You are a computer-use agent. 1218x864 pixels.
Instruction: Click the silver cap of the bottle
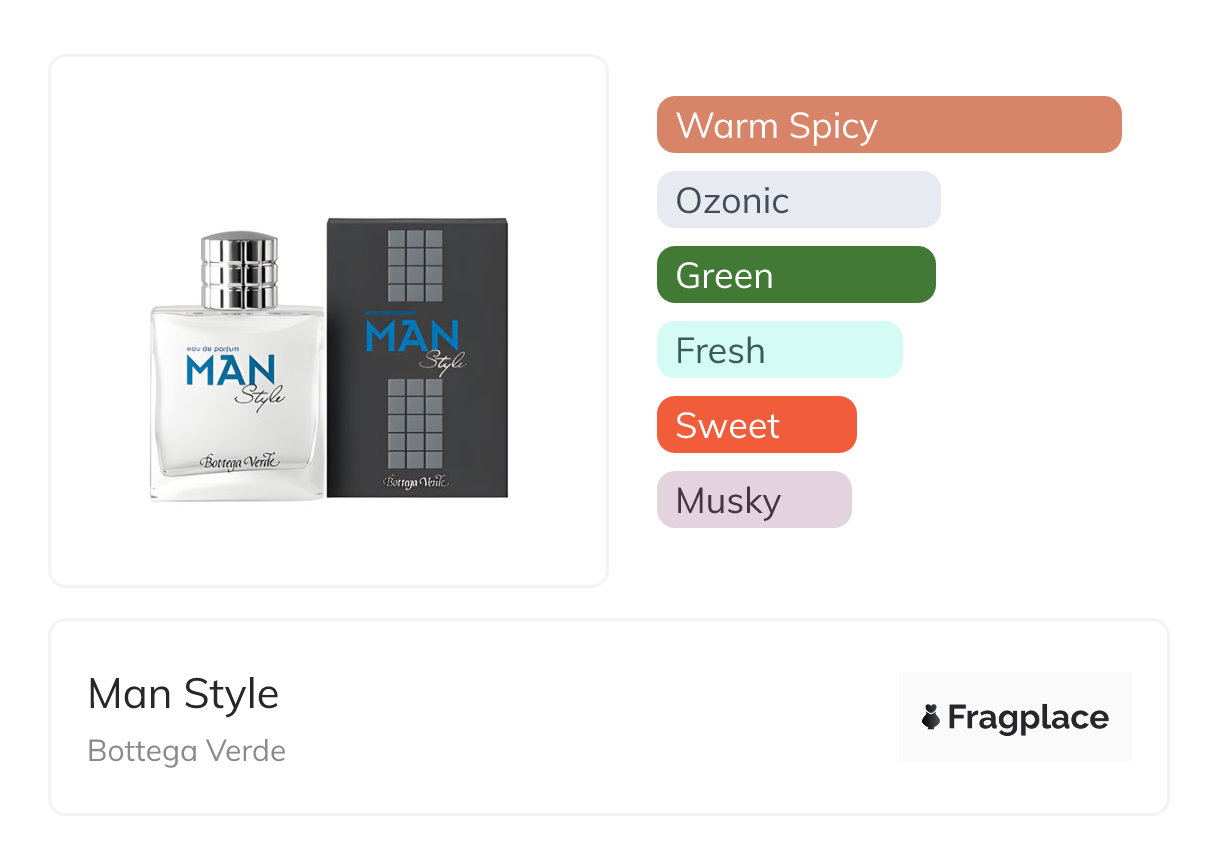(239, 270)
